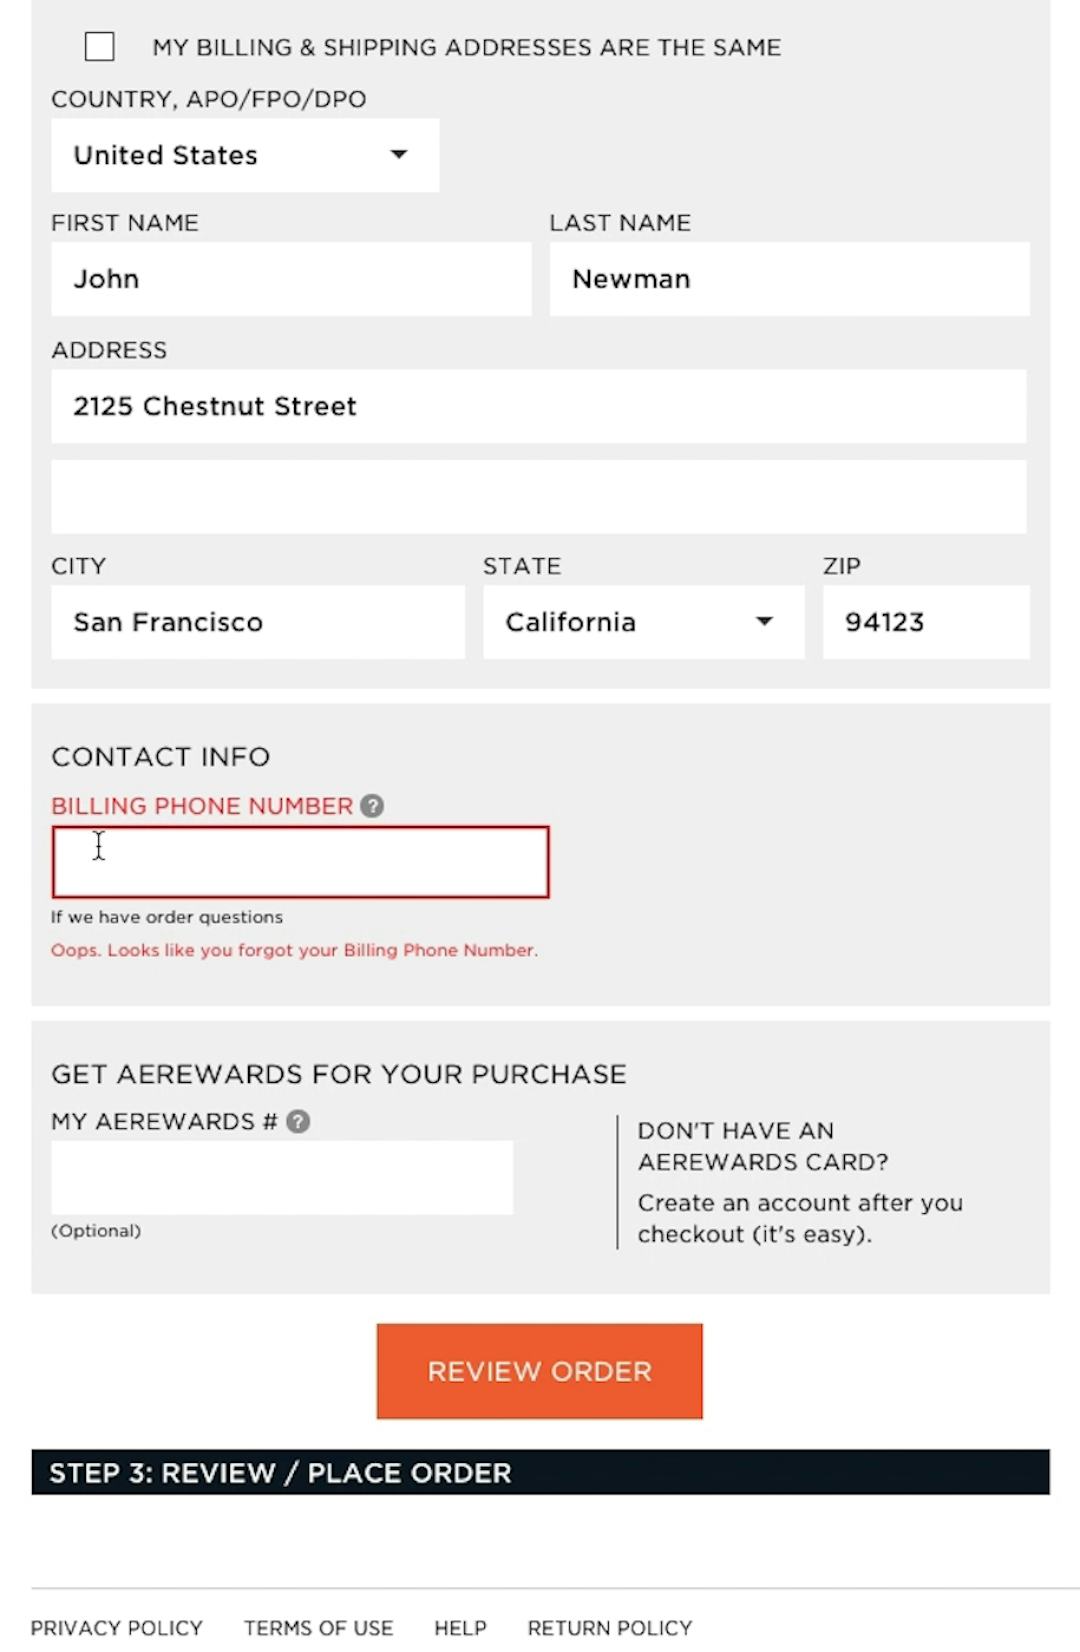Select the City field showing San Francisco
The image size is (1080, 1652).
pos(257,621)
